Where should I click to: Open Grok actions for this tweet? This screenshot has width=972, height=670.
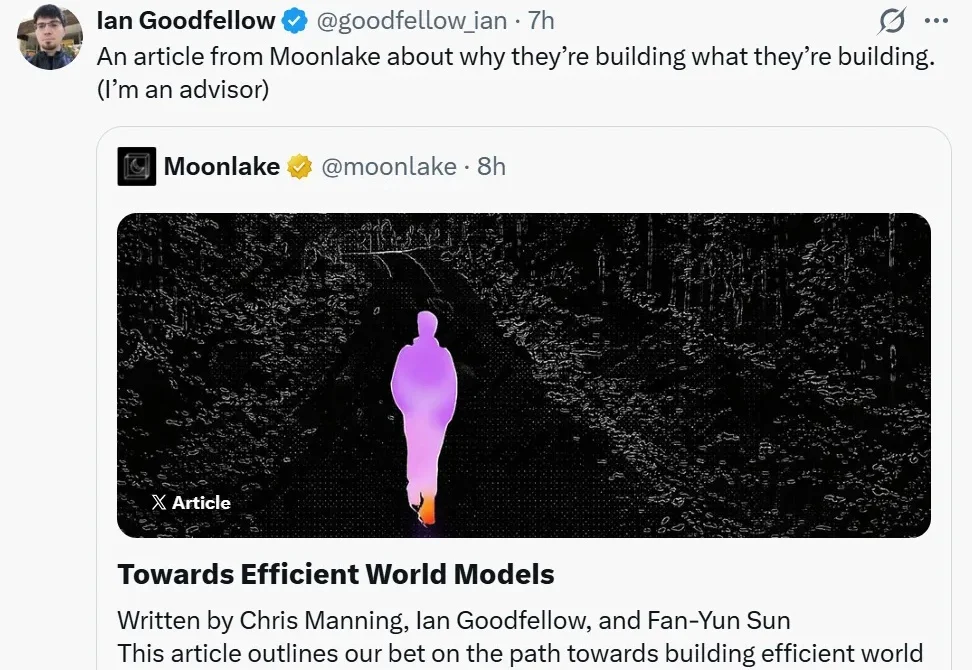pyautogui.click(x=890, y=20)
